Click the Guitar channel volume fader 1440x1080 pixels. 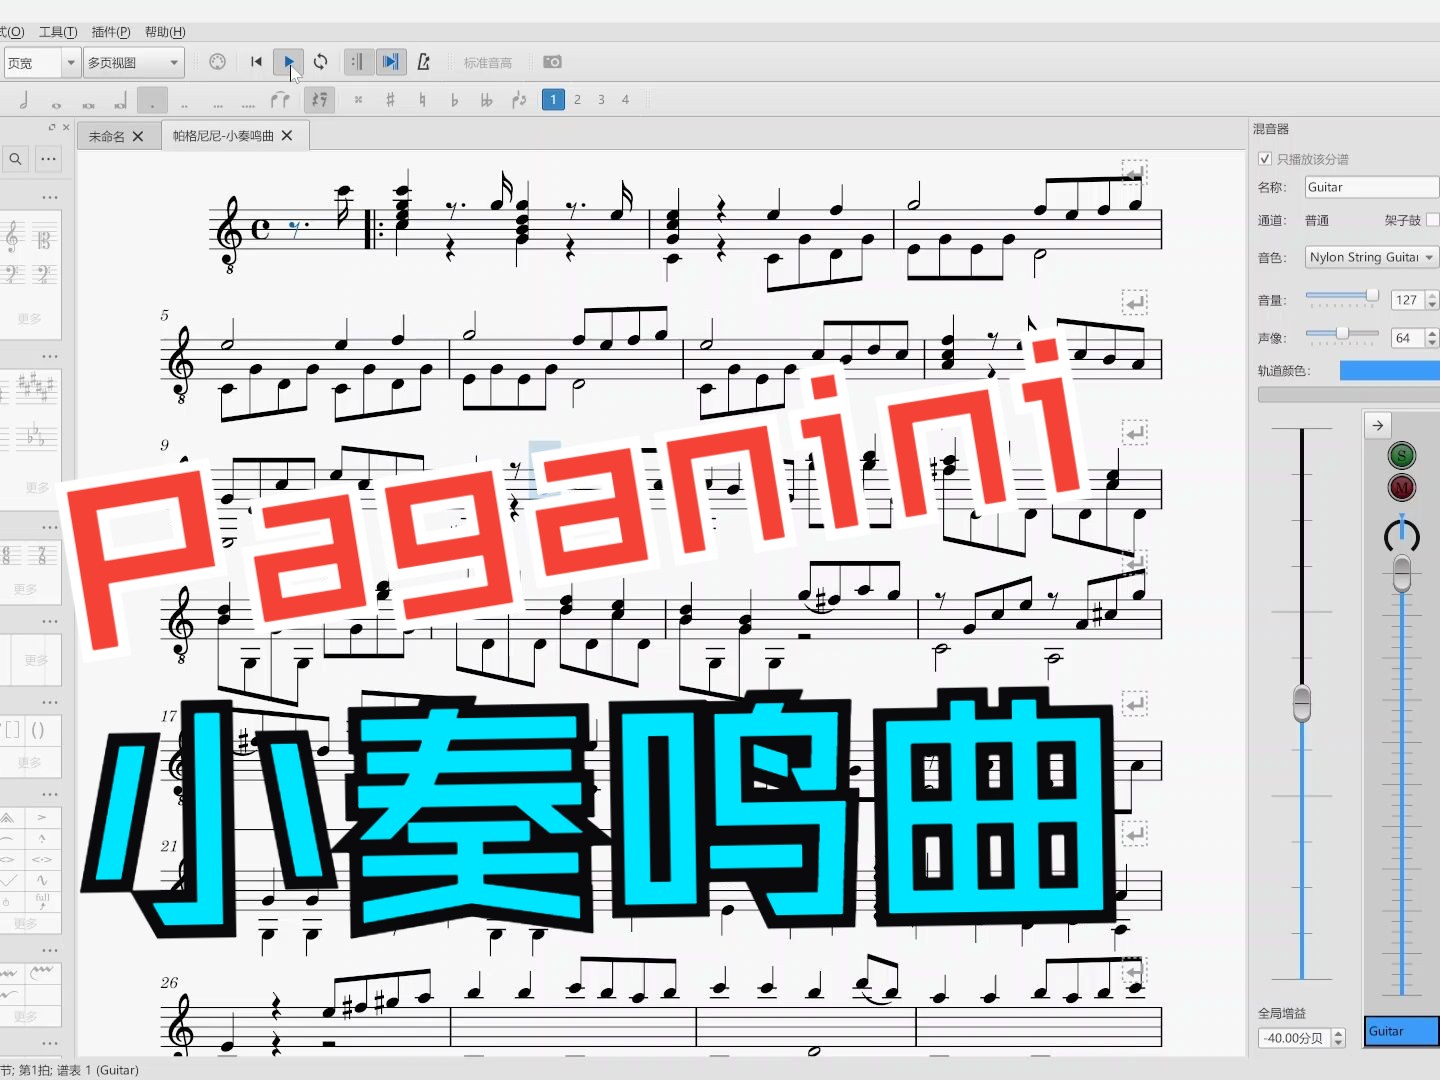(x=1402, y=574)
